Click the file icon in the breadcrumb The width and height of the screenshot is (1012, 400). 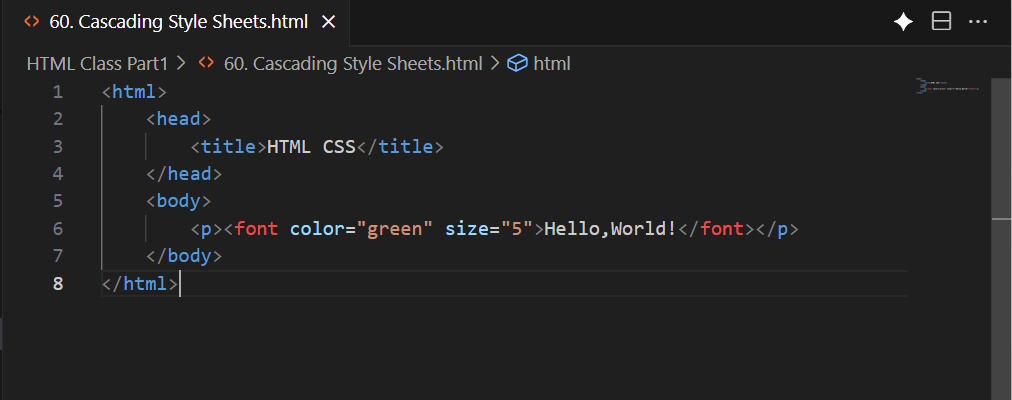[x=206, y=63]
